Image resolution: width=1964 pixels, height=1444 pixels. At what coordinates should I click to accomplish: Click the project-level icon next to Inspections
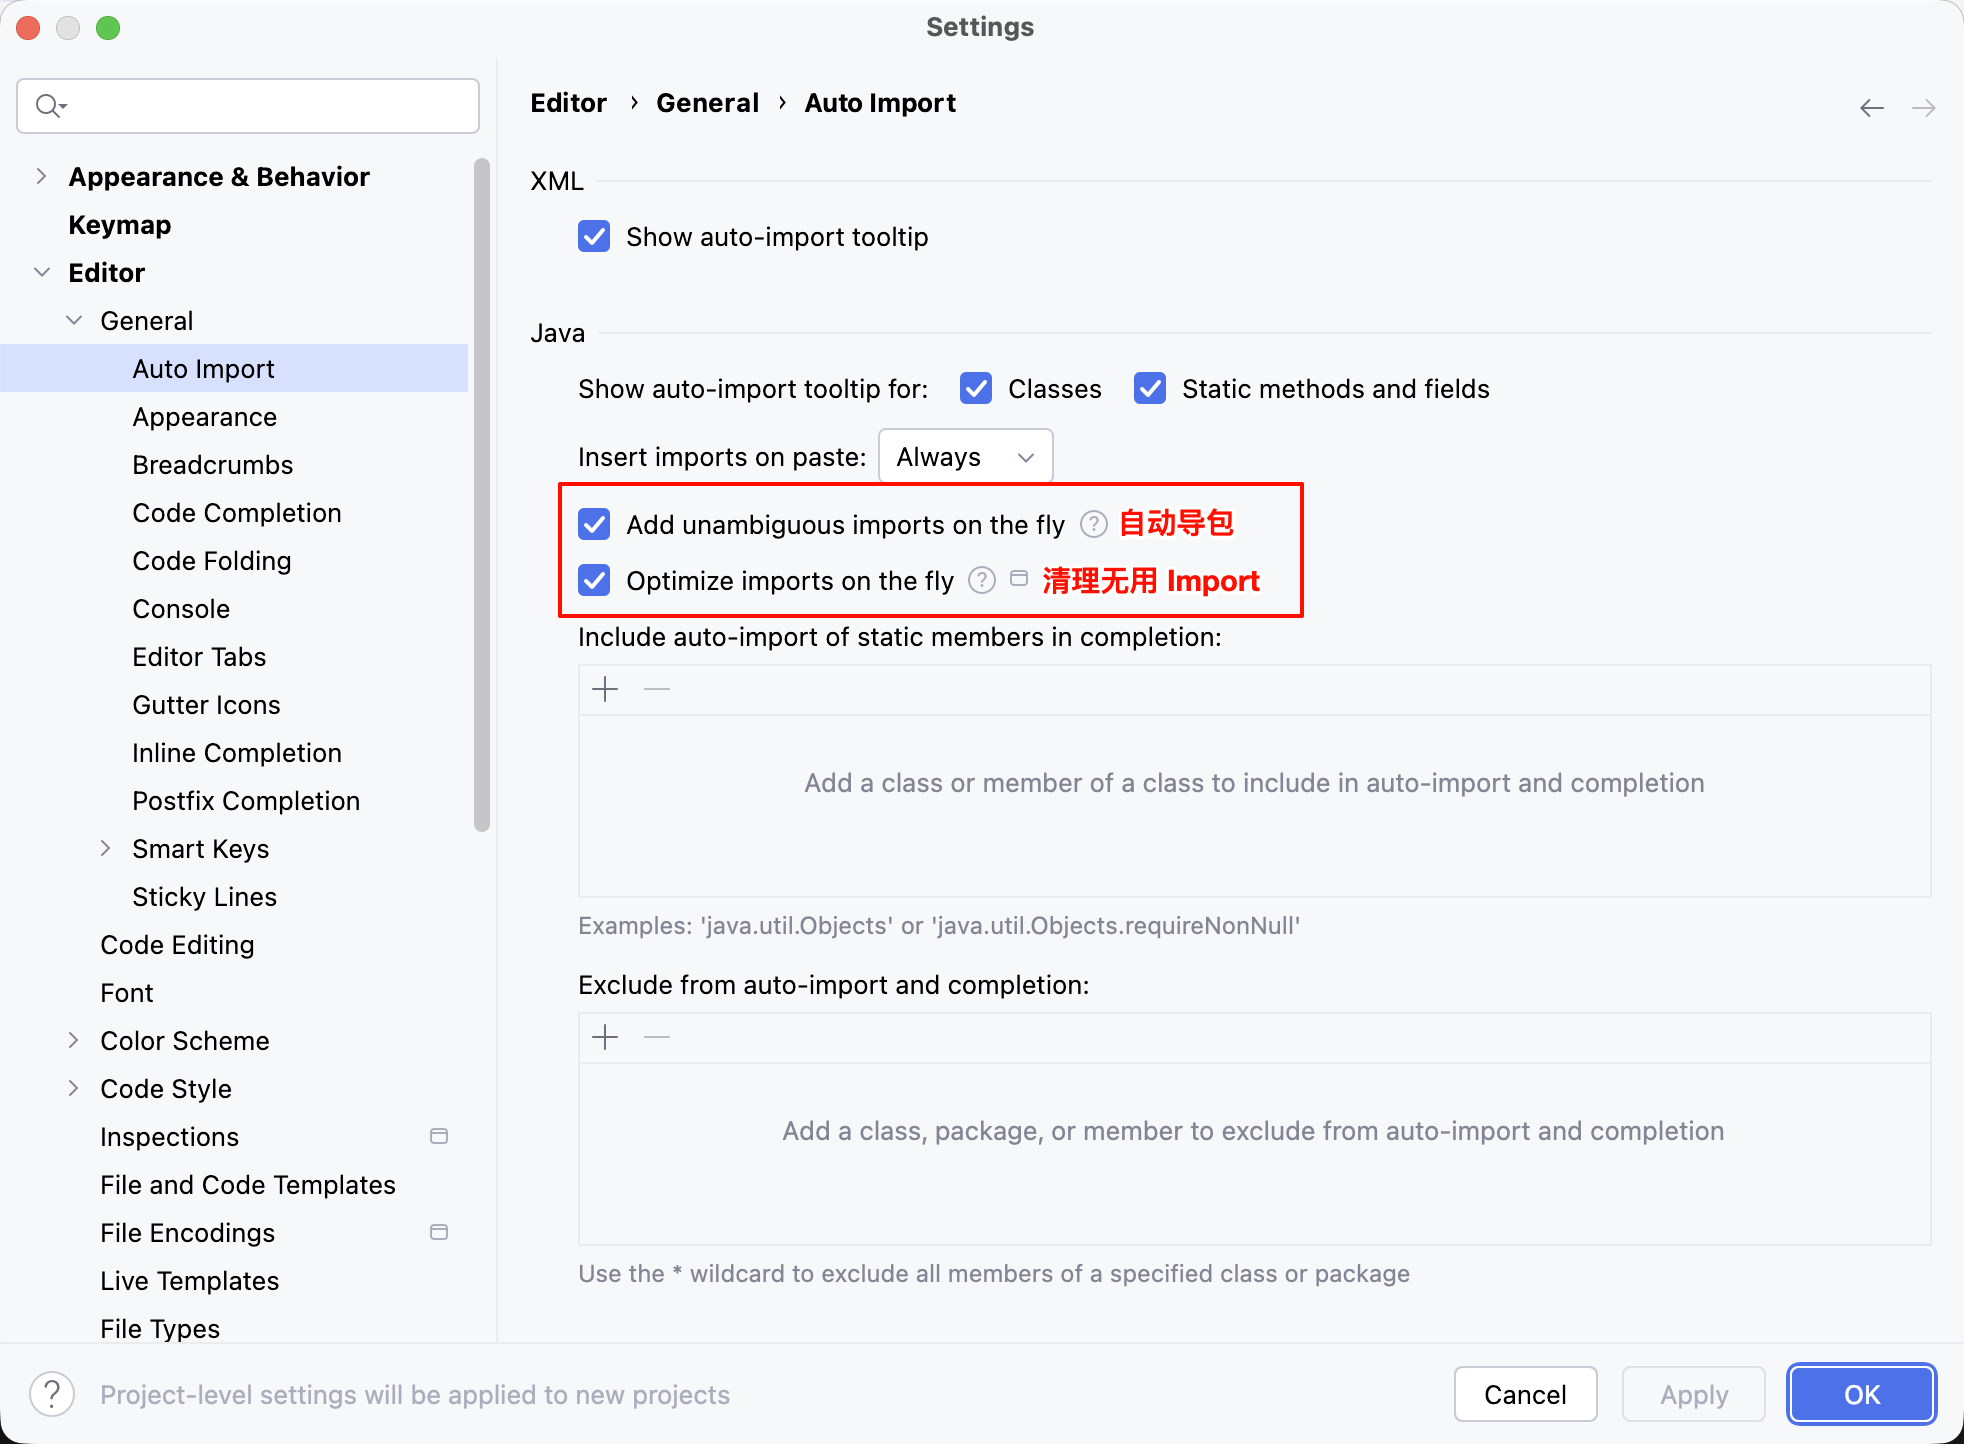click(439, 1136)
